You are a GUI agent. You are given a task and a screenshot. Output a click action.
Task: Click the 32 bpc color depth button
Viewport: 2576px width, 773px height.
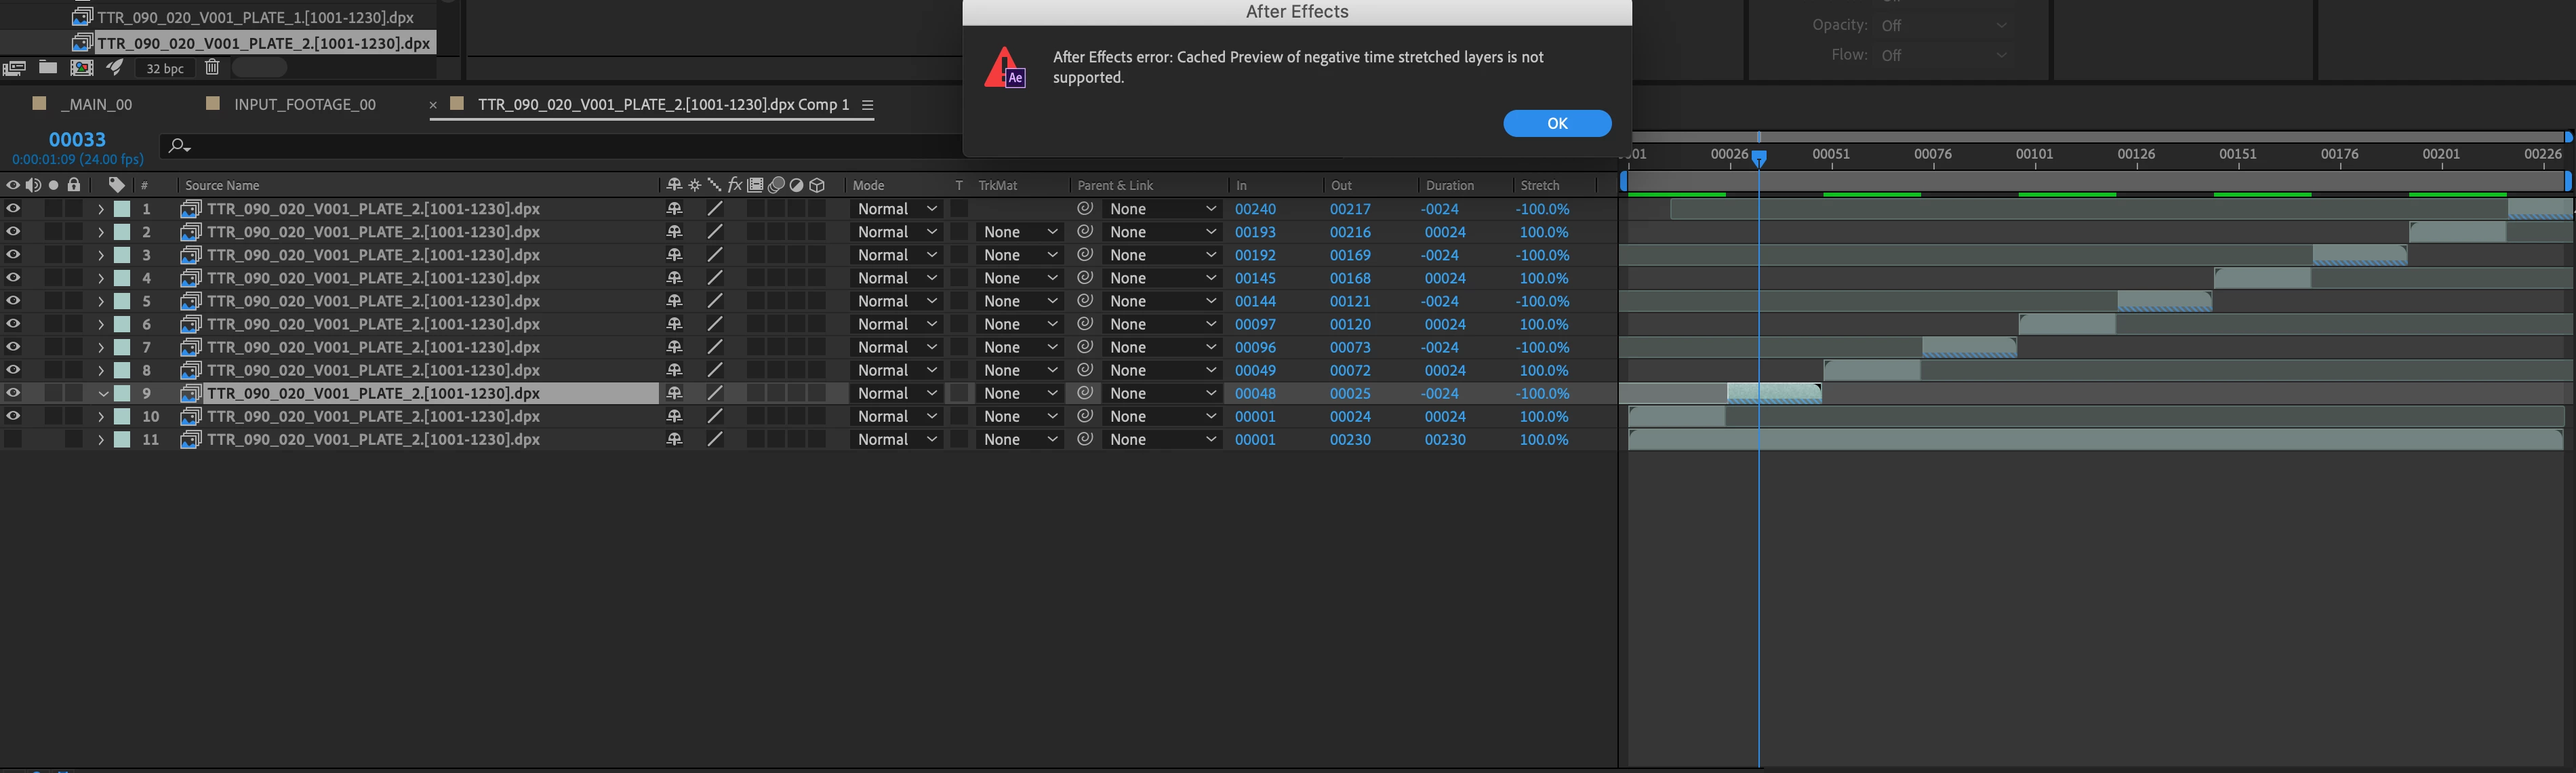coord(165,68)
